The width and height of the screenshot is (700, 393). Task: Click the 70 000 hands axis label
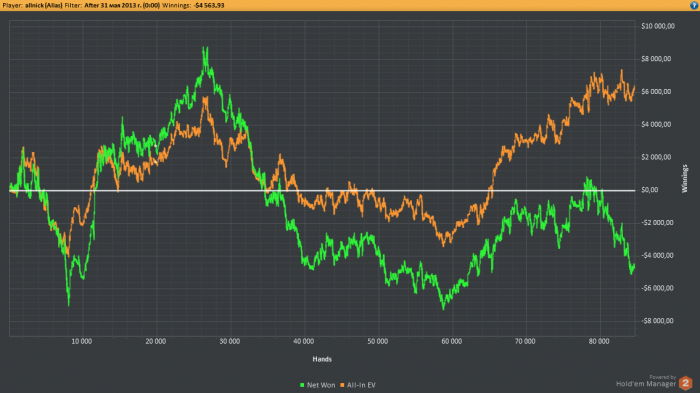tap(525, 341)
